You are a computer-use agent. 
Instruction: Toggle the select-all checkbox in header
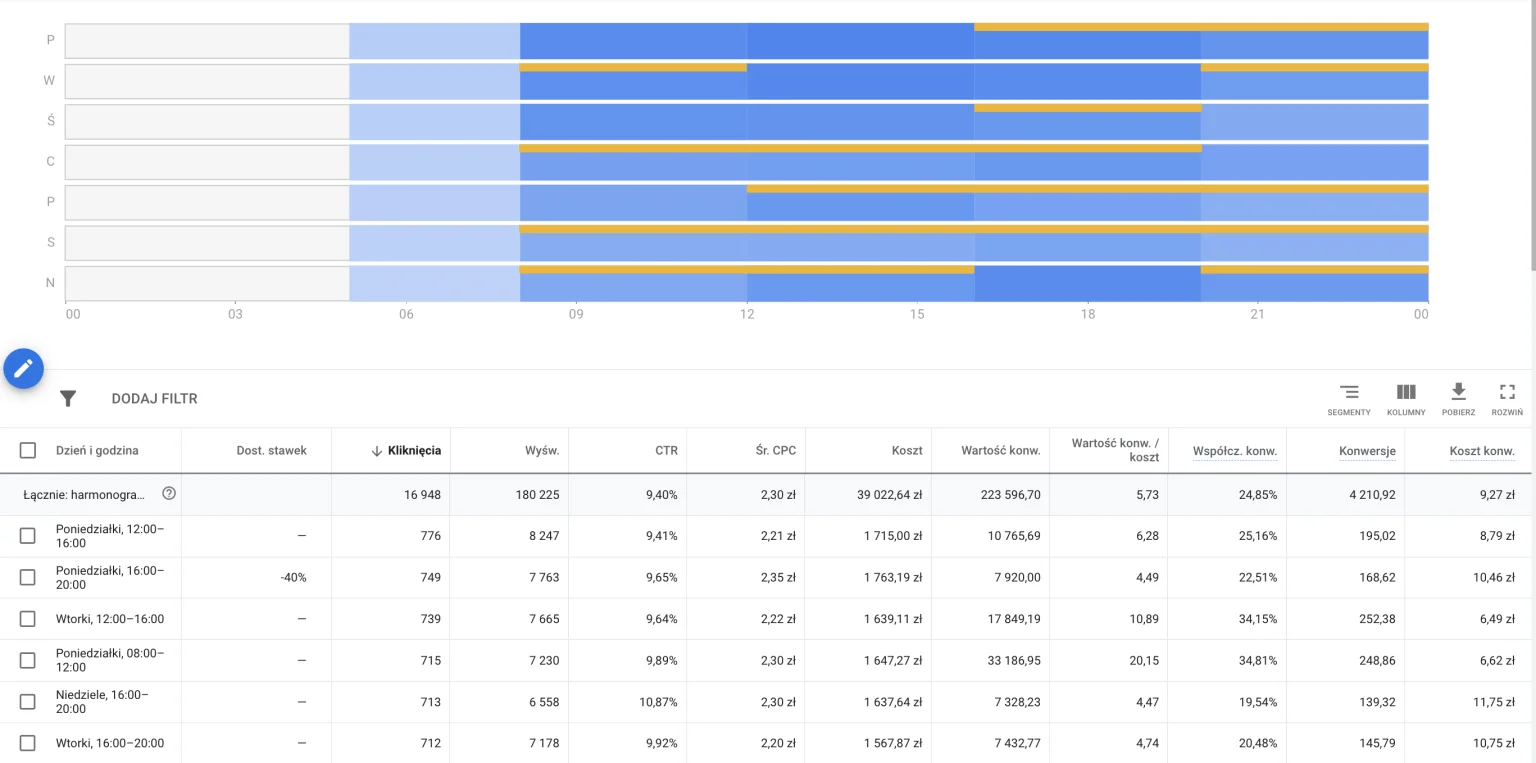coord(28,451)
